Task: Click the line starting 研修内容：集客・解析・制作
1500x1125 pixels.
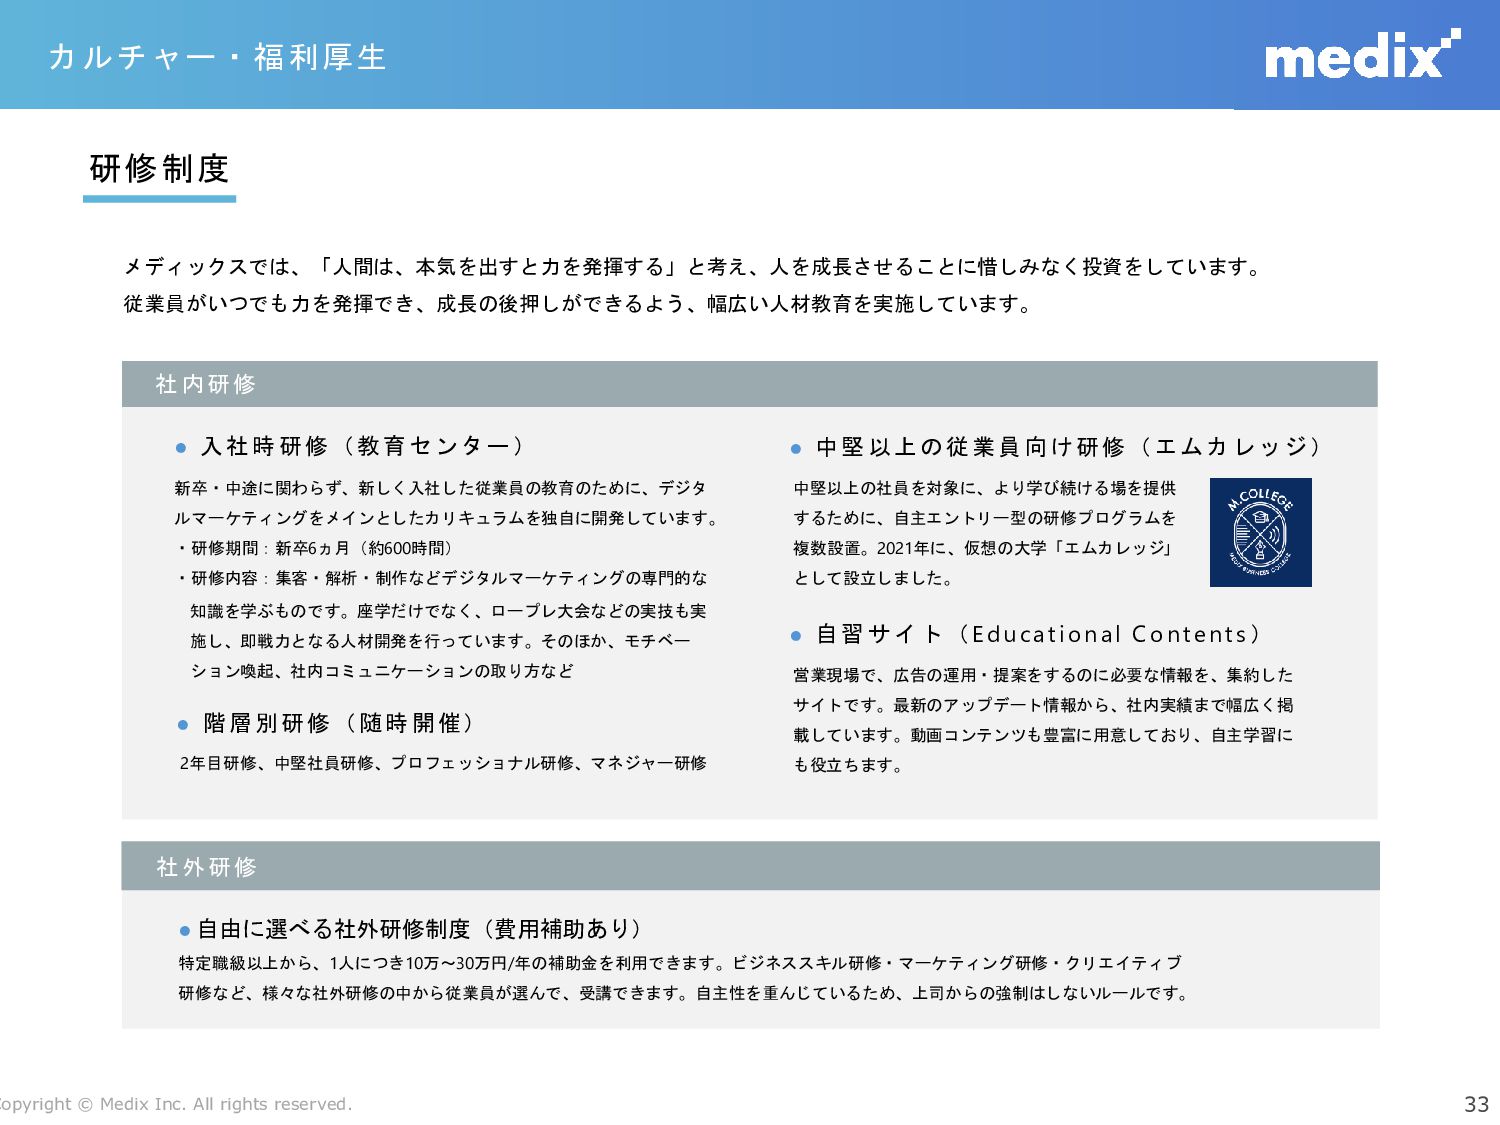Action: pos(442,578)
